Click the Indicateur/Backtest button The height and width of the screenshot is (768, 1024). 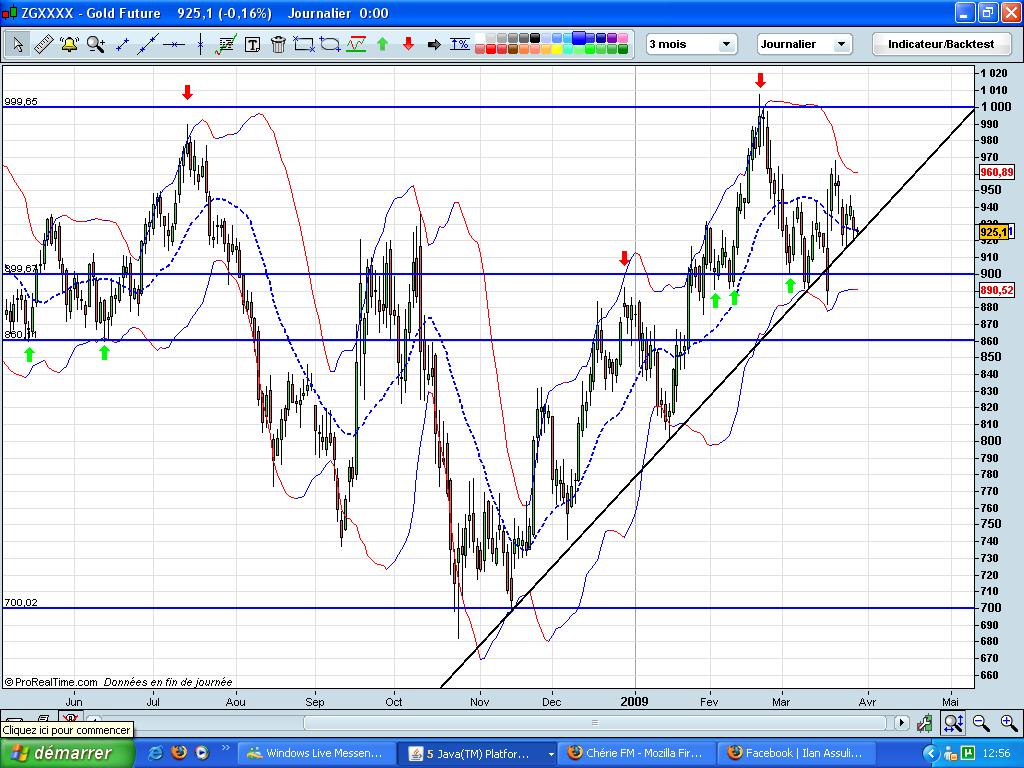pos(941,44)
